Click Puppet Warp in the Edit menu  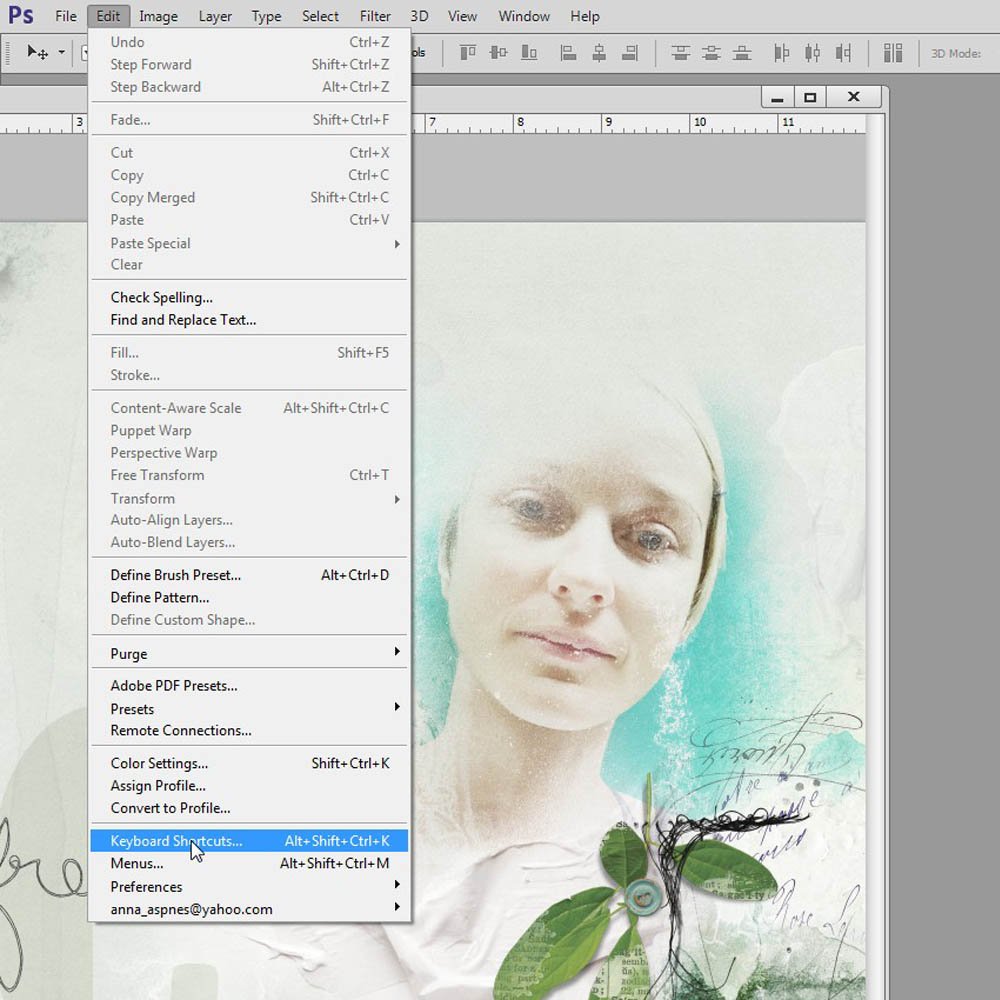coord(249,430)
